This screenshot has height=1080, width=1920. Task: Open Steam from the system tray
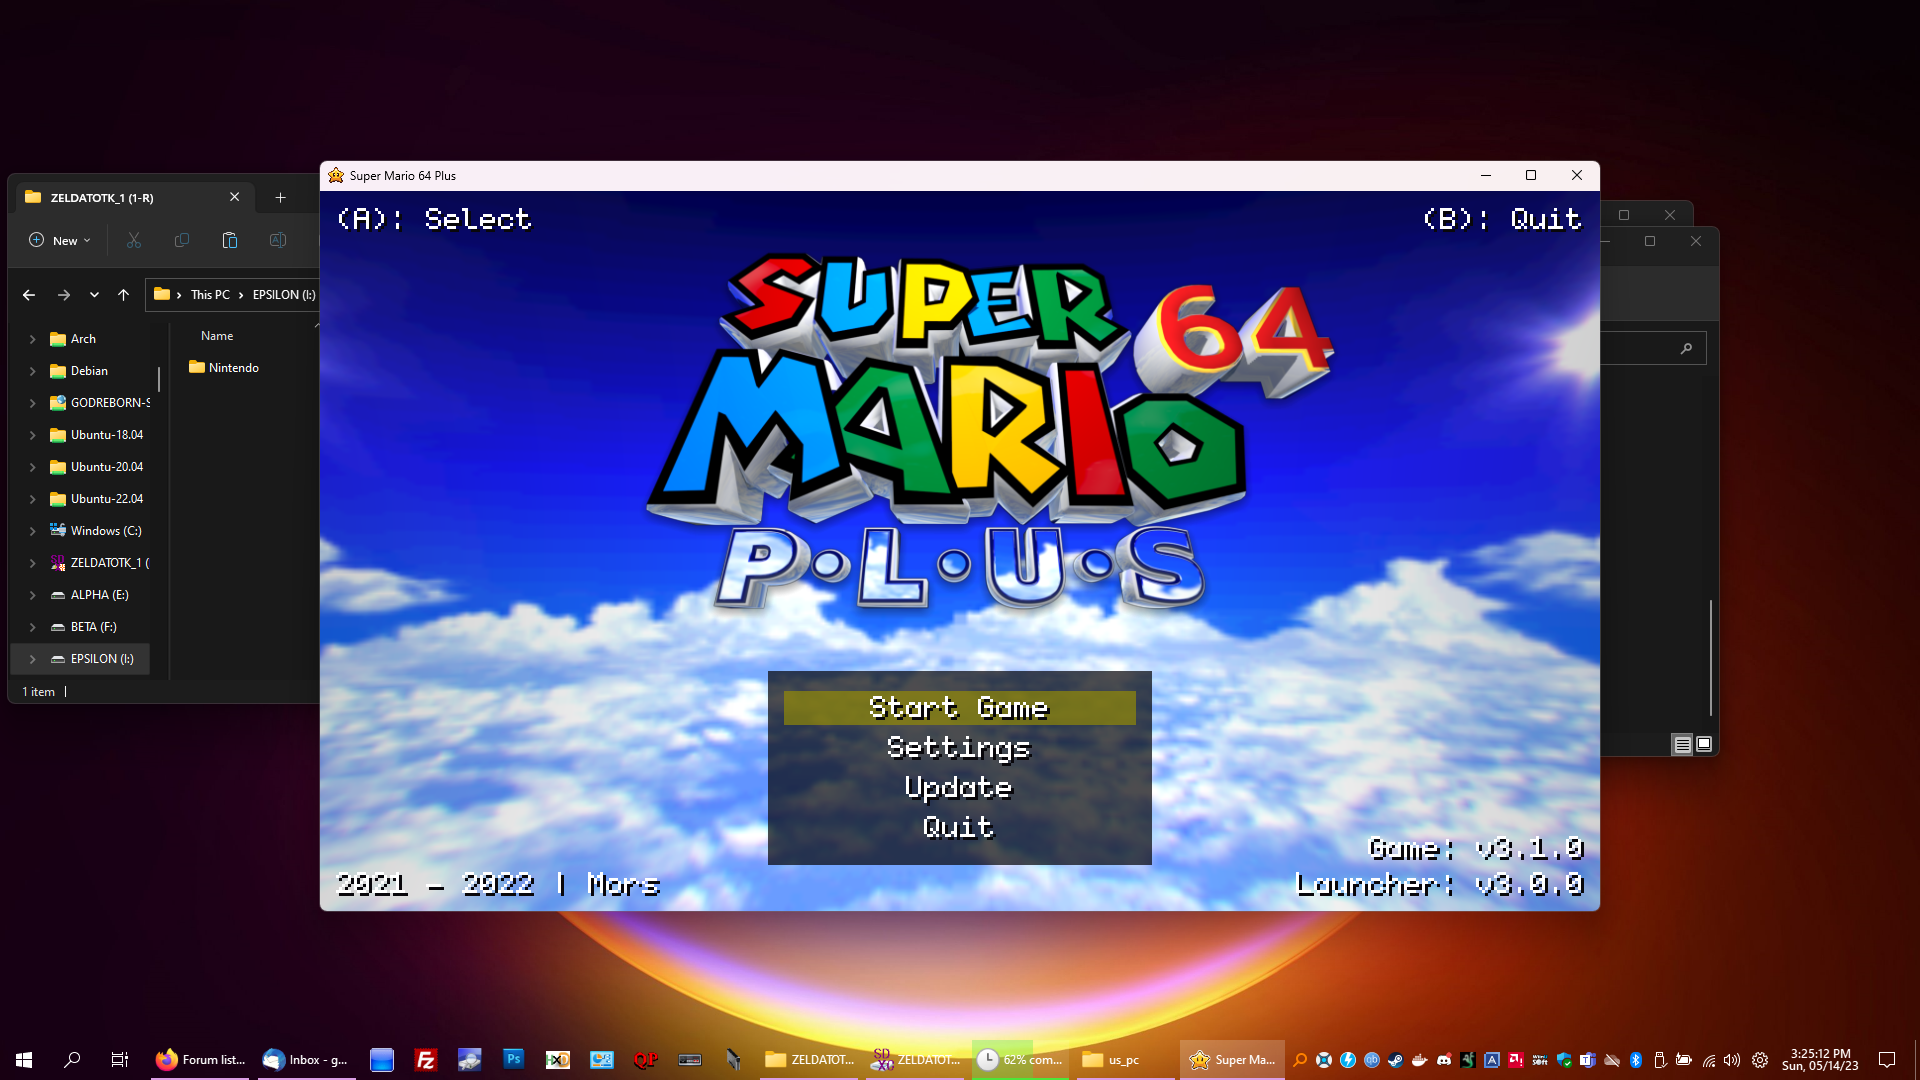[x=1396, y=1060]
